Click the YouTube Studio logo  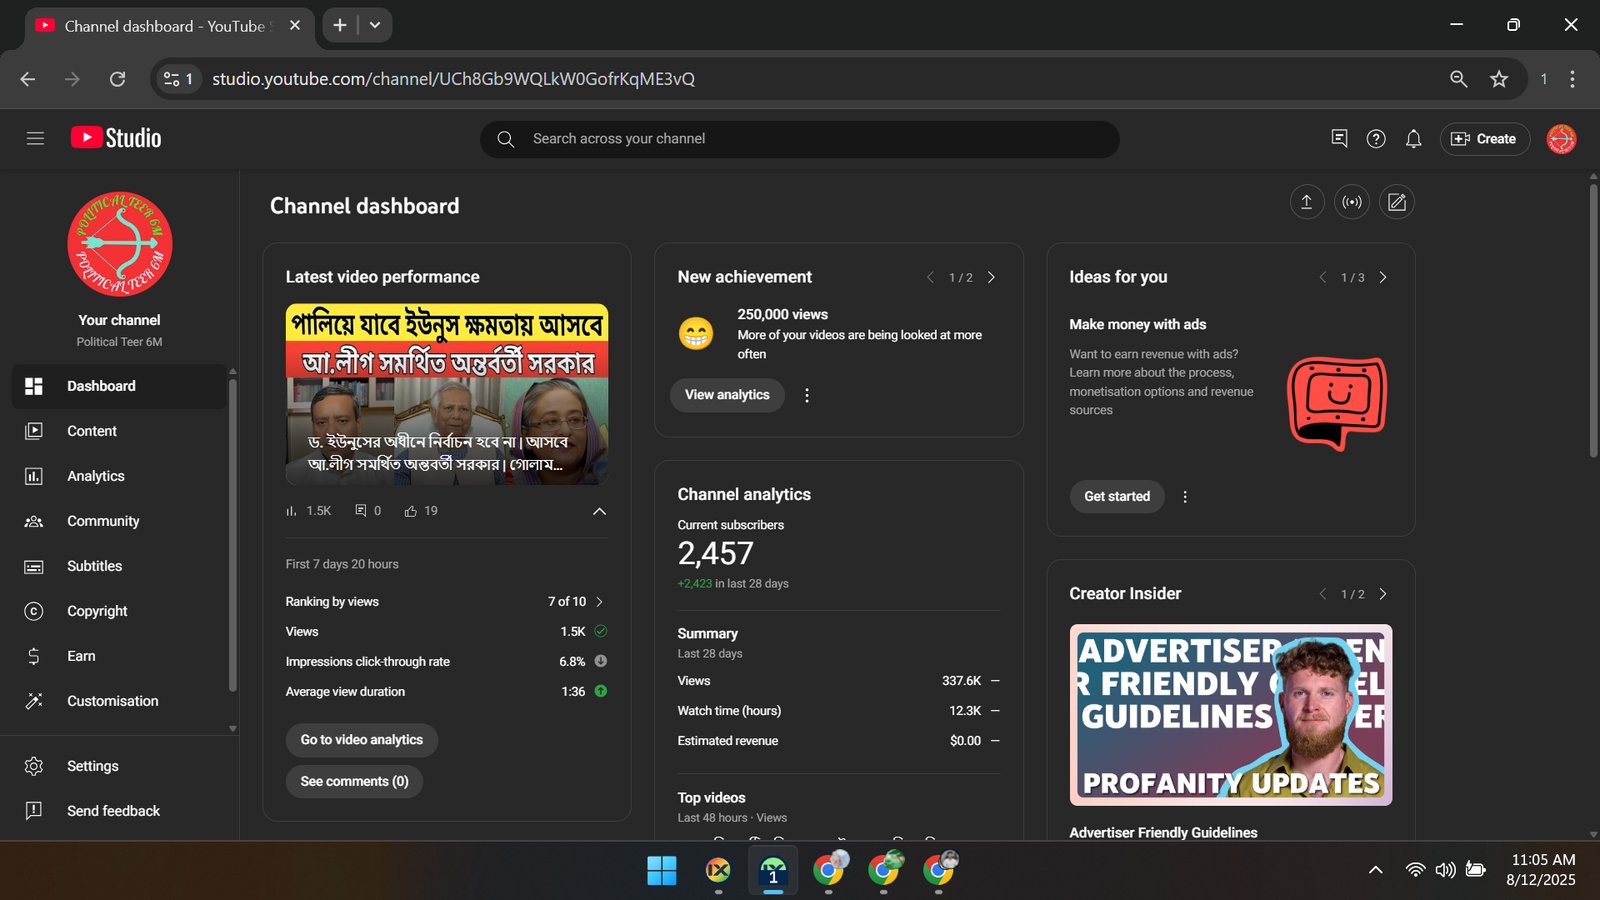[x=116, y=138]
